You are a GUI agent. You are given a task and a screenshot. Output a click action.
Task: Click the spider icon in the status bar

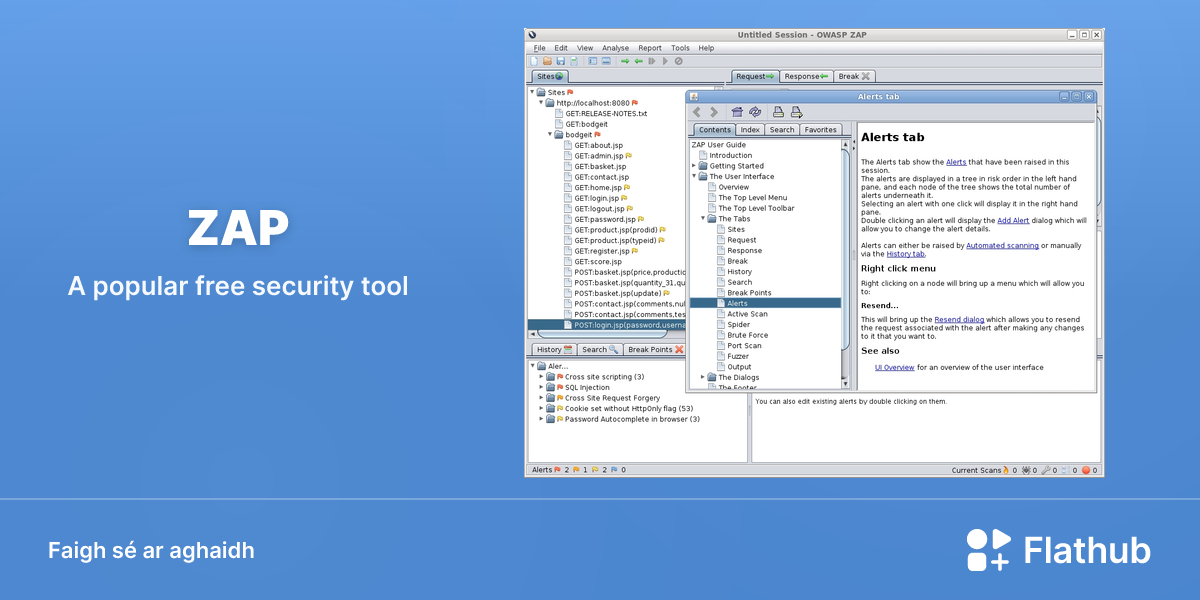click(x=1027, y=470)
